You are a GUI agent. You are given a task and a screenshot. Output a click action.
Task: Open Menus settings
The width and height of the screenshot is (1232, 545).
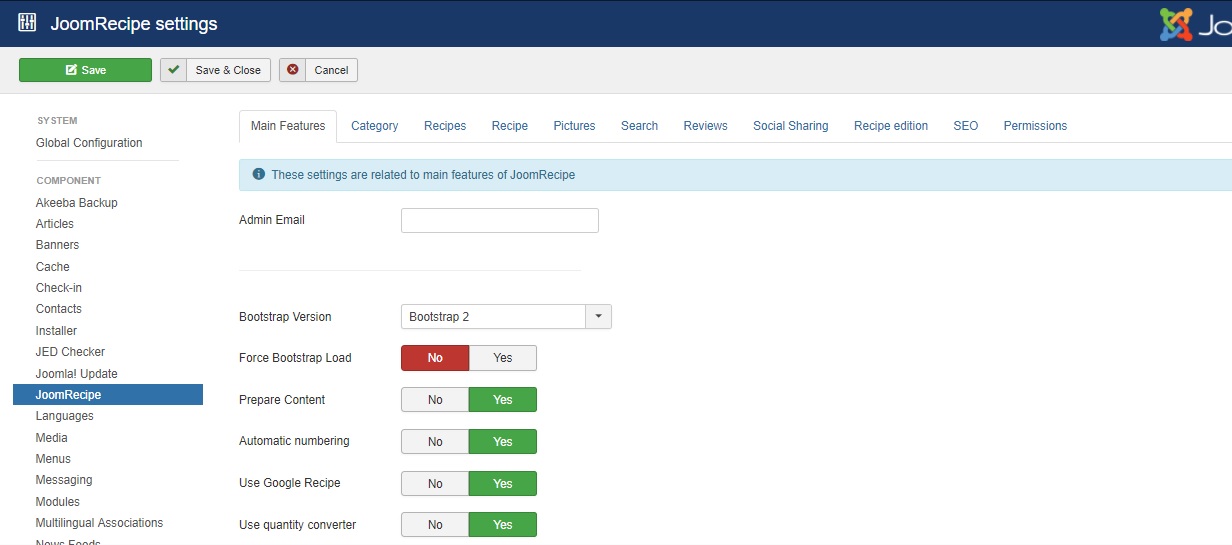tap(53, 459)
